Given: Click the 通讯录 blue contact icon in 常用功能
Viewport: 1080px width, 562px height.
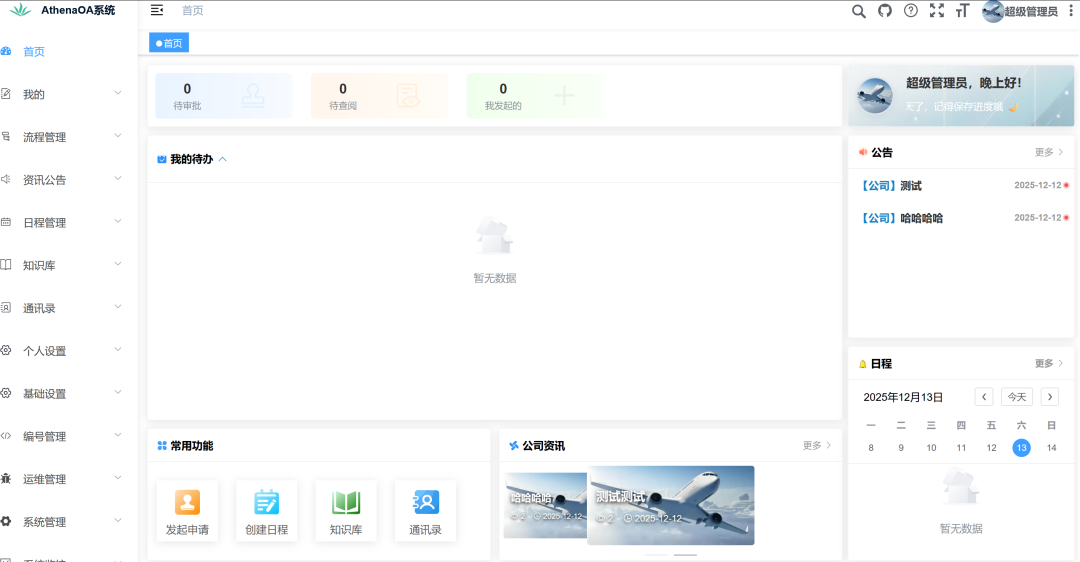Looking at the screenshot, I should click(x=425, y=502).
